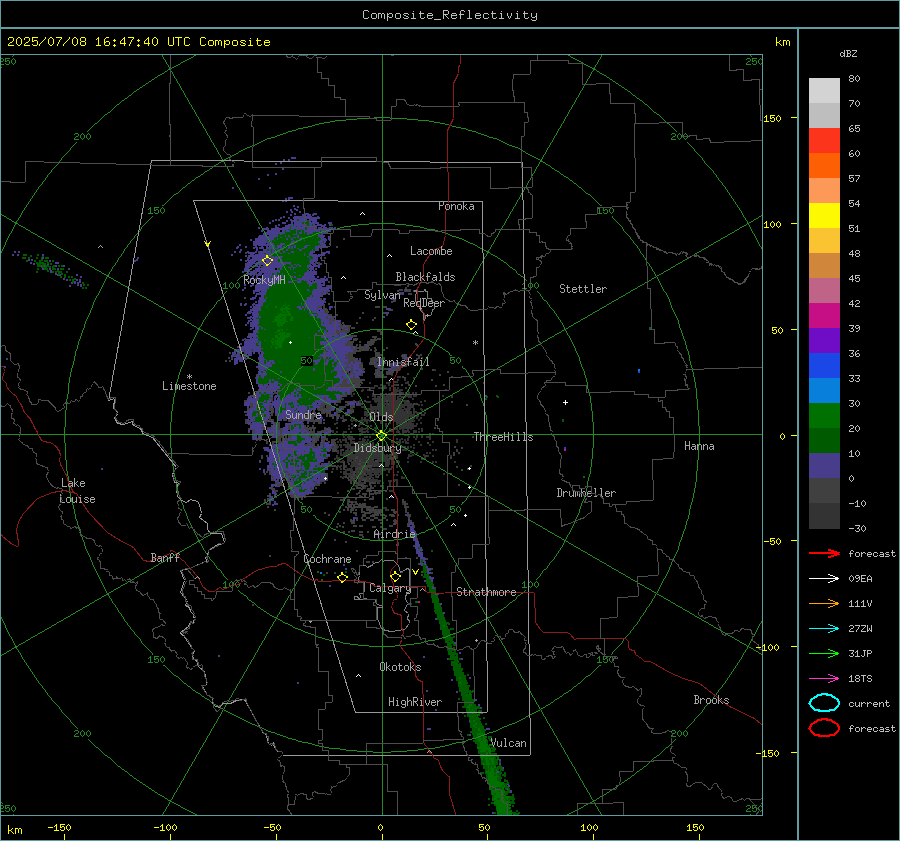The width and height of the screenshot is (900, 841).
Task: Select the bright yellow 54–51 dBZ swatch
Action: (824, 216)
